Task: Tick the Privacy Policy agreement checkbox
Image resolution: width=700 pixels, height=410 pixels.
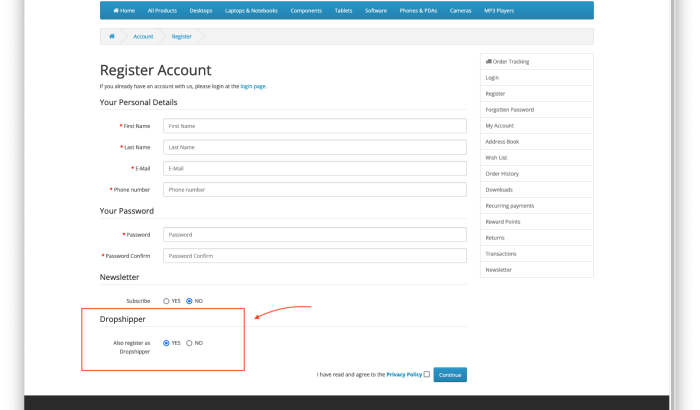Action: (x=427, y=374)
